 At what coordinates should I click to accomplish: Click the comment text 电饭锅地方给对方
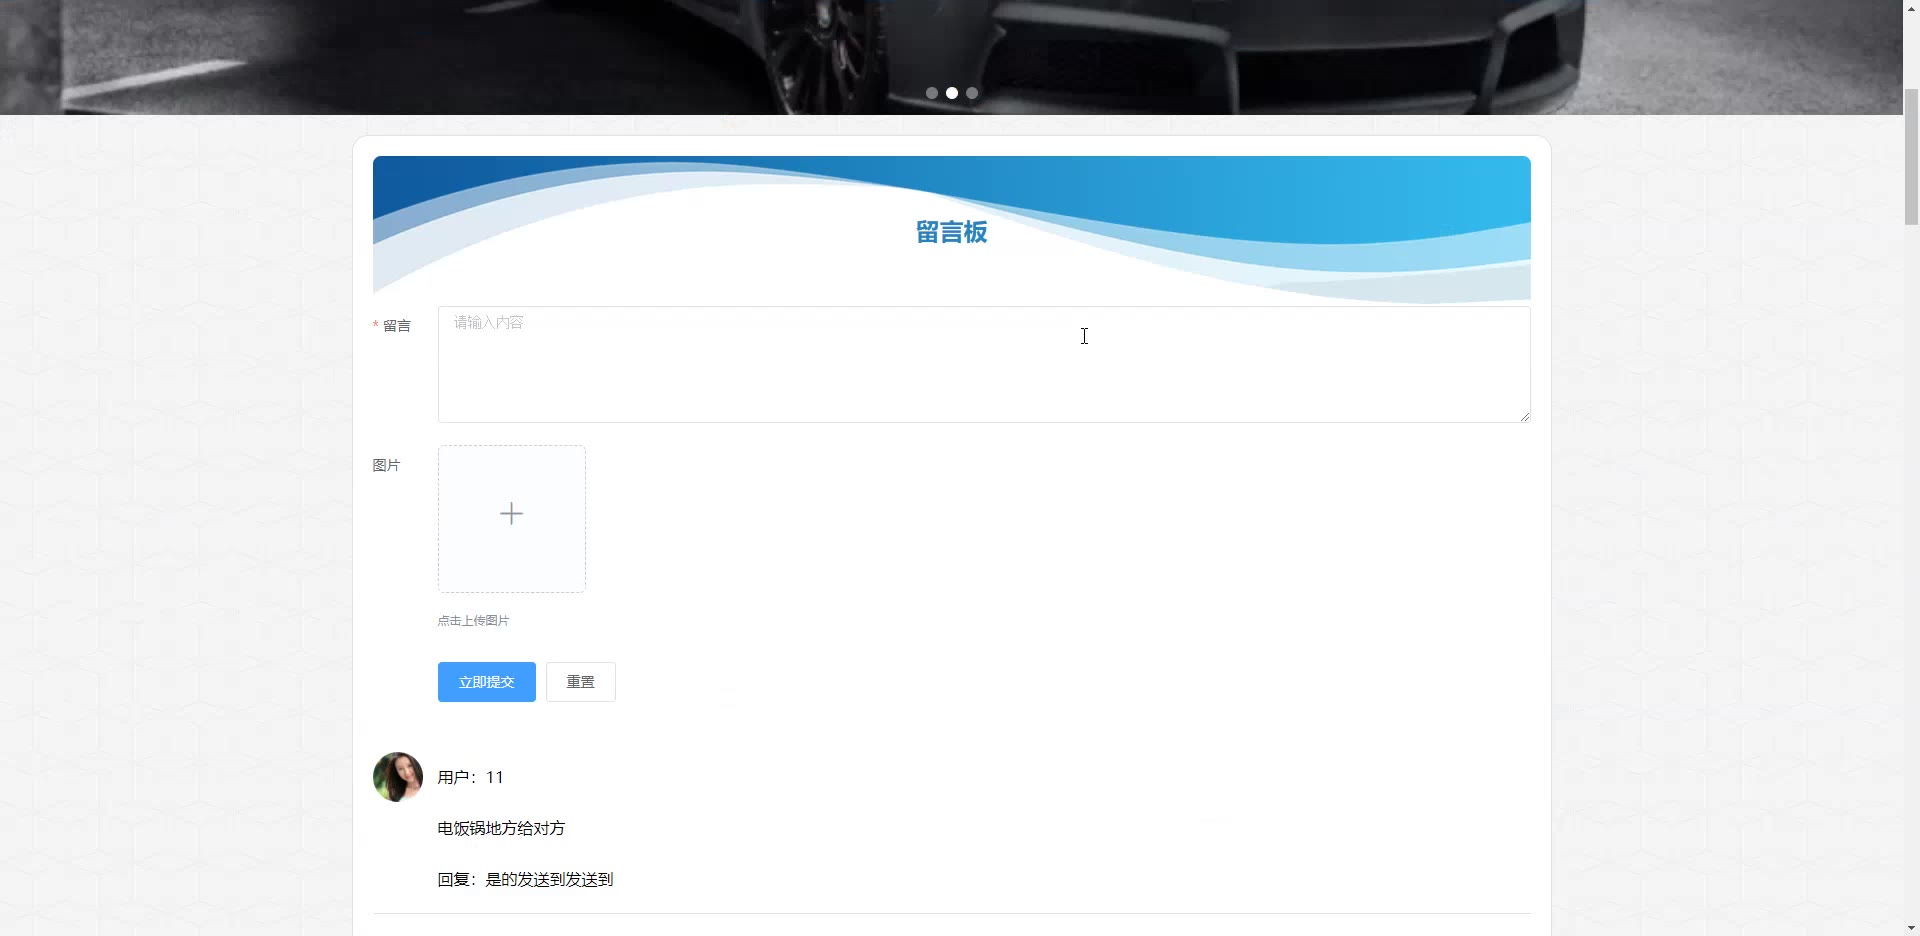pos(501,829)
